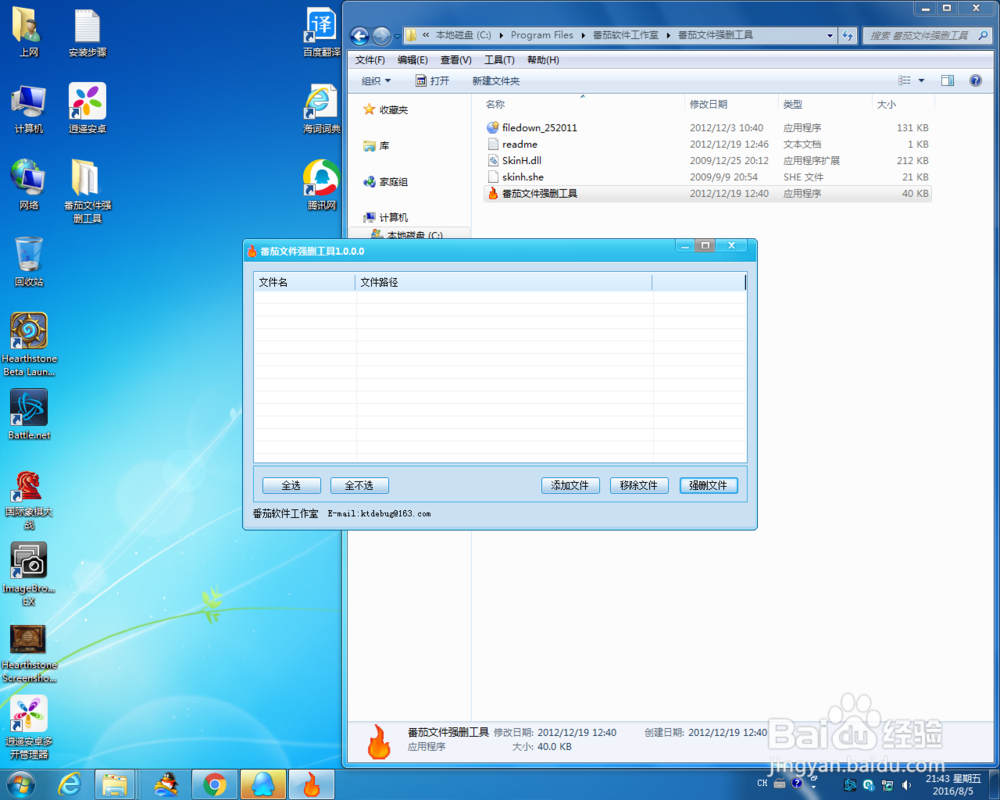Select the SkinH.dll file
This screenshot has height=800, width=1000.
point(707,161)
